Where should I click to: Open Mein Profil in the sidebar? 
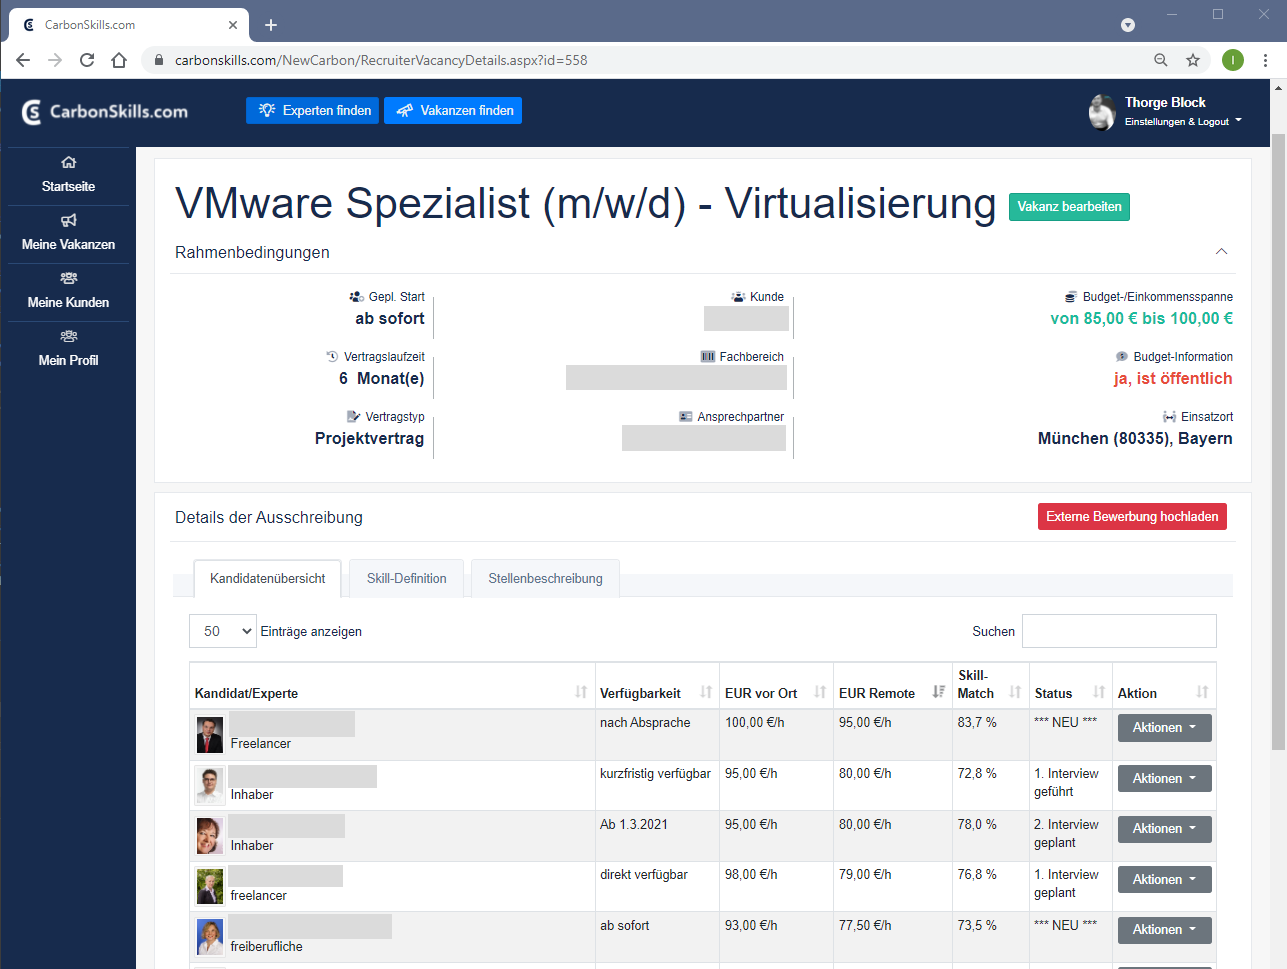coord(69,350)
